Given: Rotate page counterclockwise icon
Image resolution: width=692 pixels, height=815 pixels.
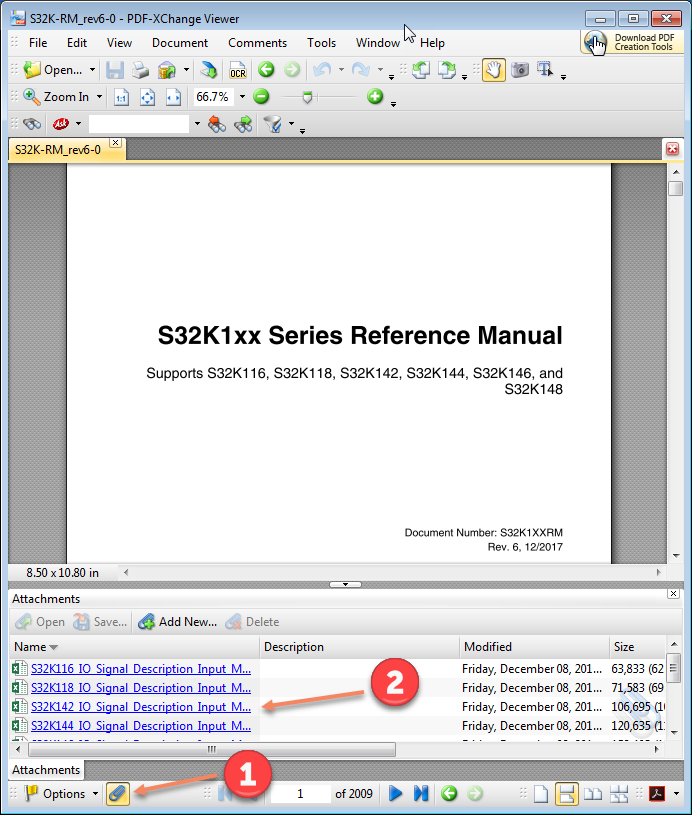Looking at the screenshot, I should tap(421, 70).
